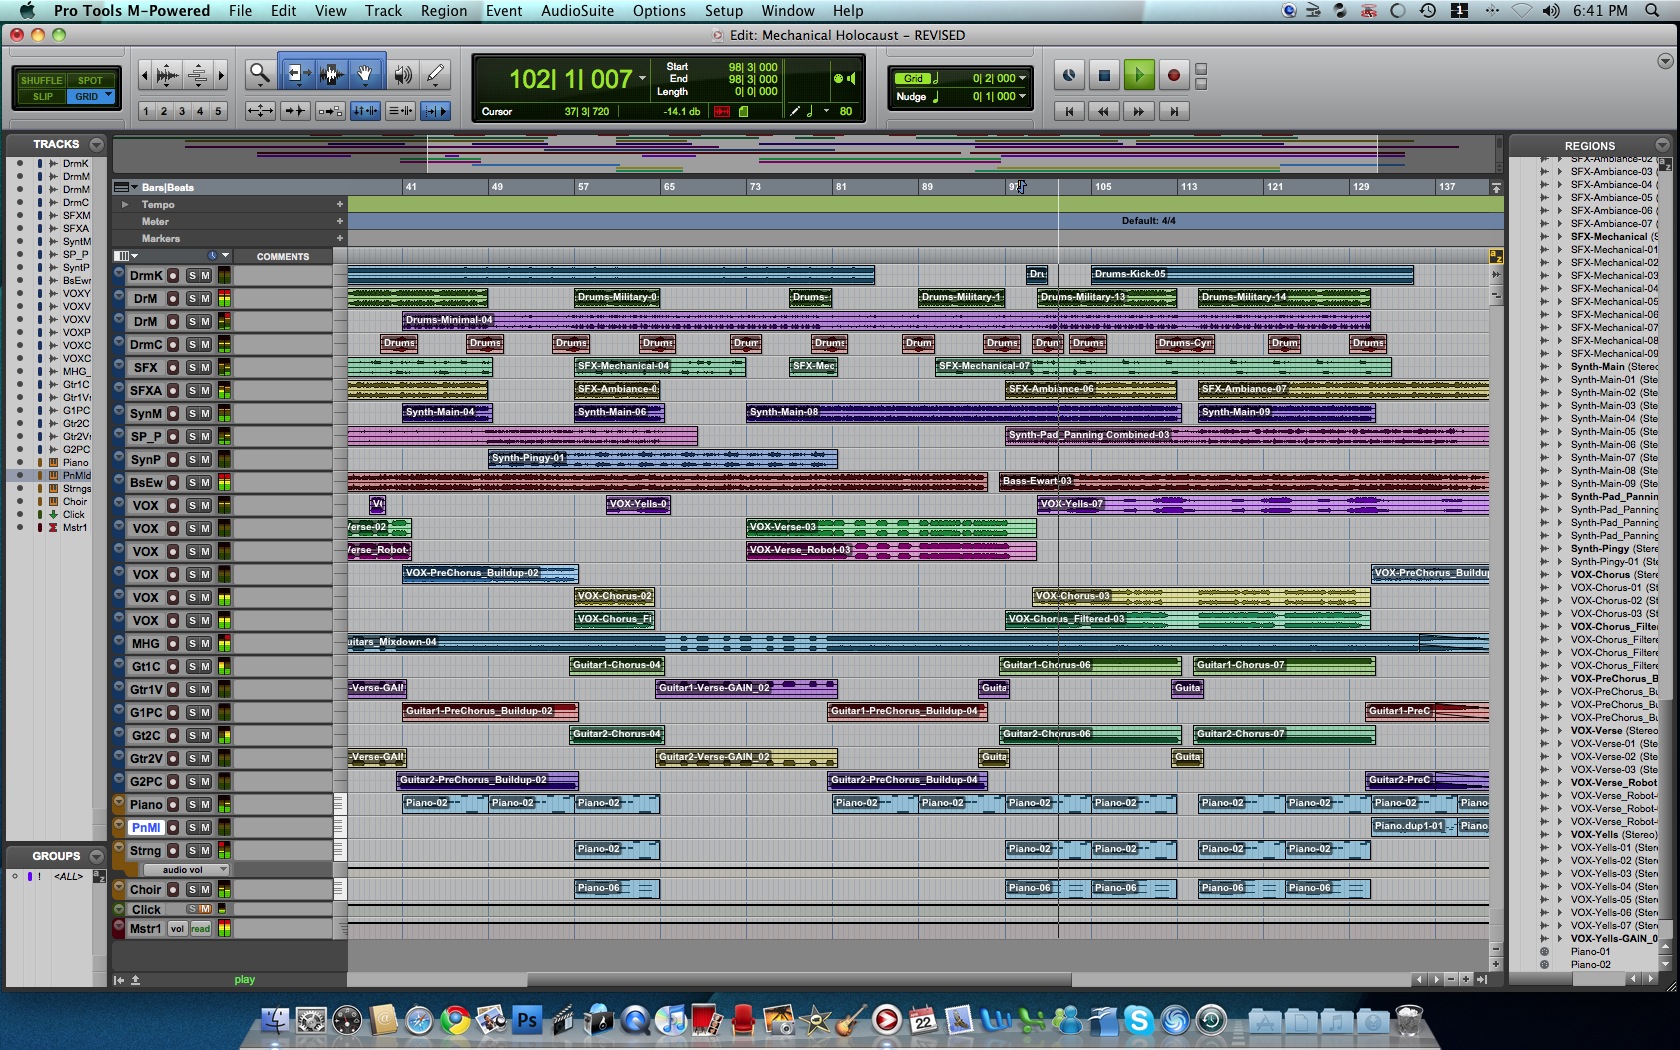This screenshot has height=1050, width=1680.
Task: Enable SHUFFLE edit mode
Action: coord(41,80)
